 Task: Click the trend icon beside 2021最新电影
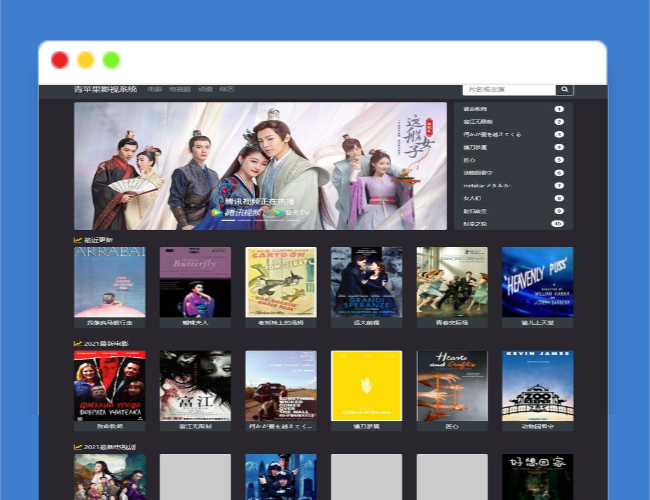coord(78,343)
